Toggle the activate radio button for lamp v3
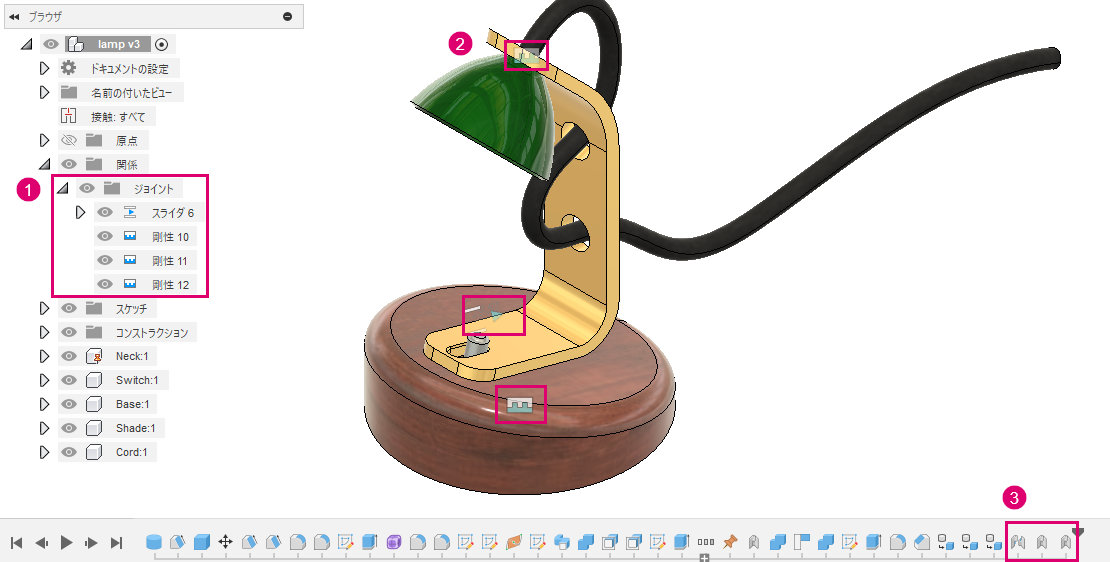This screenshot has width=1110, height=562. [161, 44]
